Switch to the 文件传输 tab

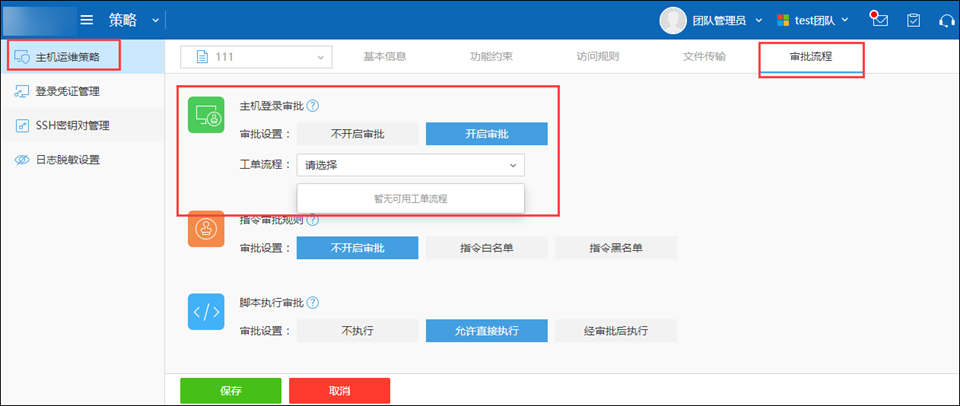coord(704,57)
